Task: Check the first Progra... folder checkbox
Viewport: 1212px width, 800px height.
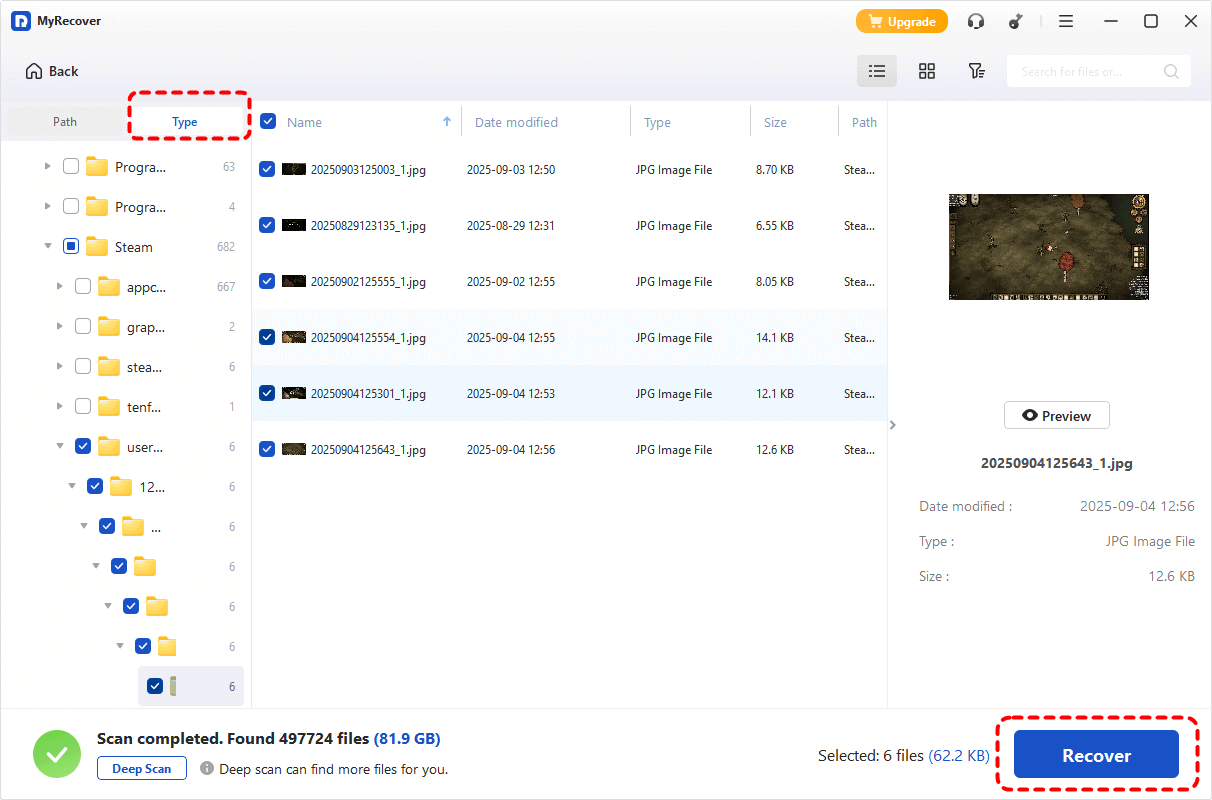Action: (x=71, y=167)
